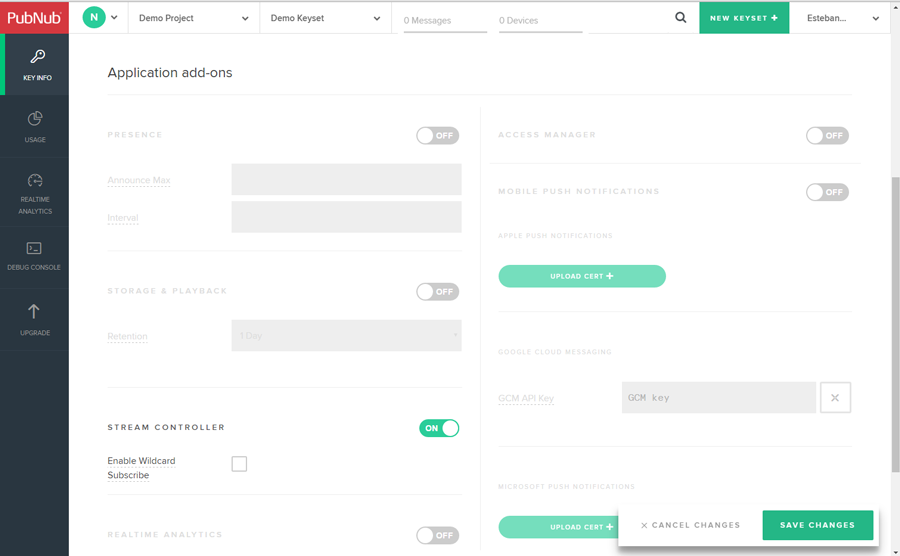Expand the Demo Keyset dropdown
Viewport: 900px width, 556px height.
(x=325, y=18)
